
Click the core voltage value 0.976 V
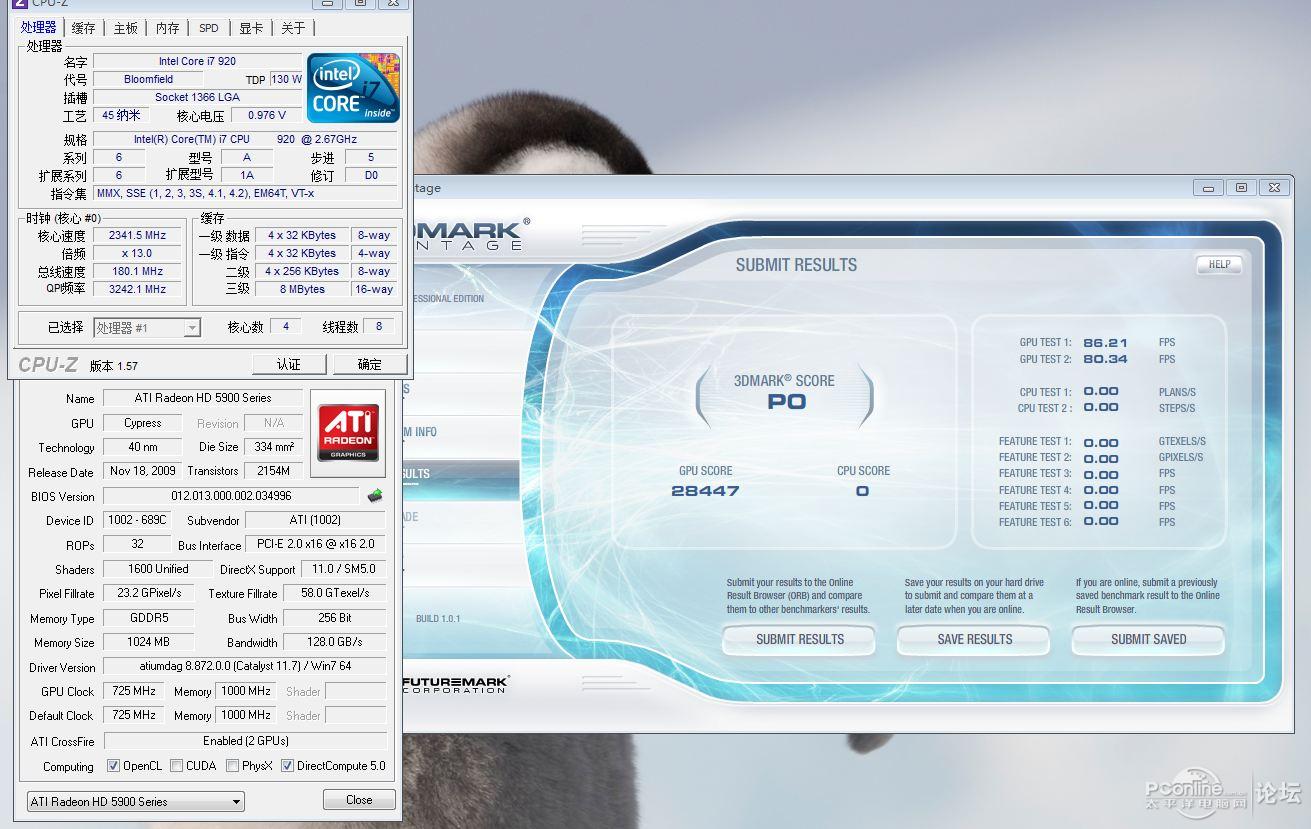(267, 115)
